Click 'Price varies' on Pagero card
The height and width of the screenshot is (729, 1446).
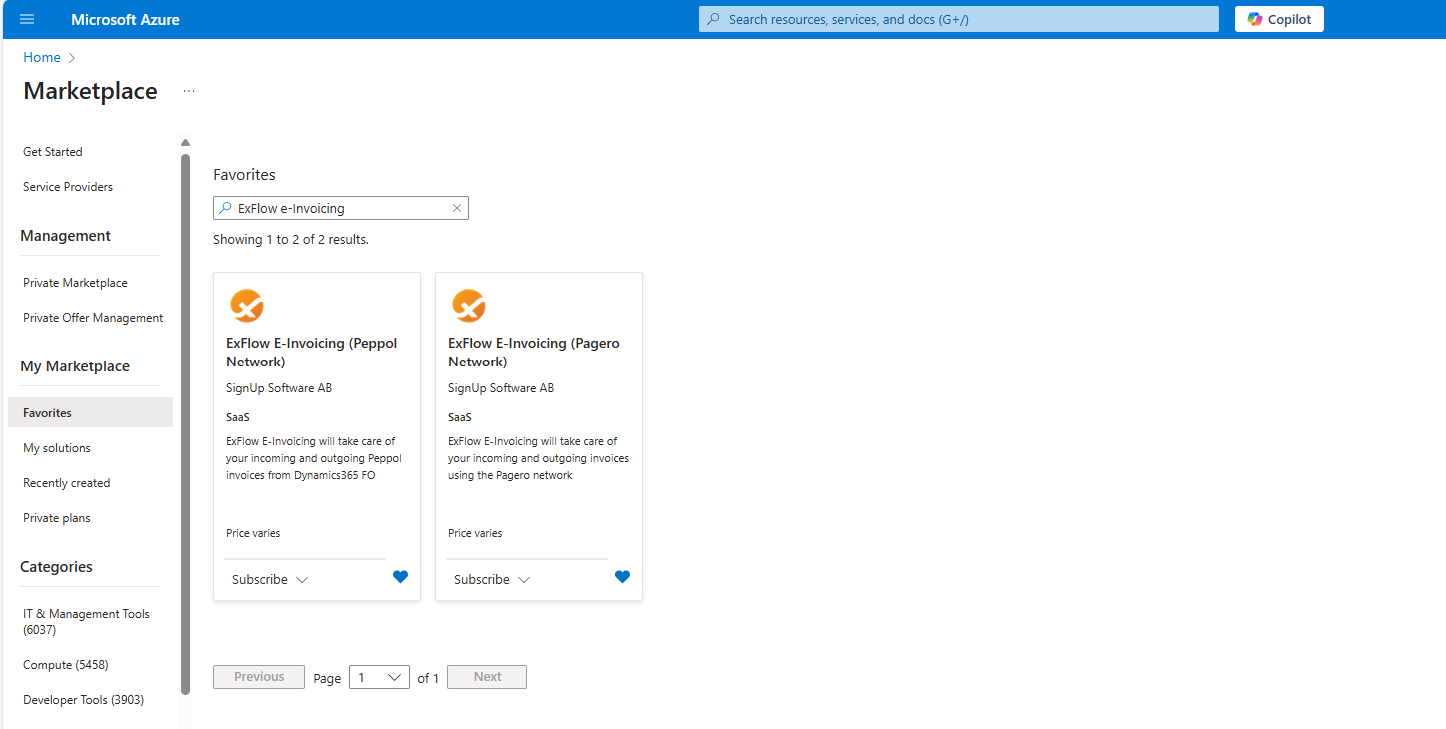tap(475, 533)
